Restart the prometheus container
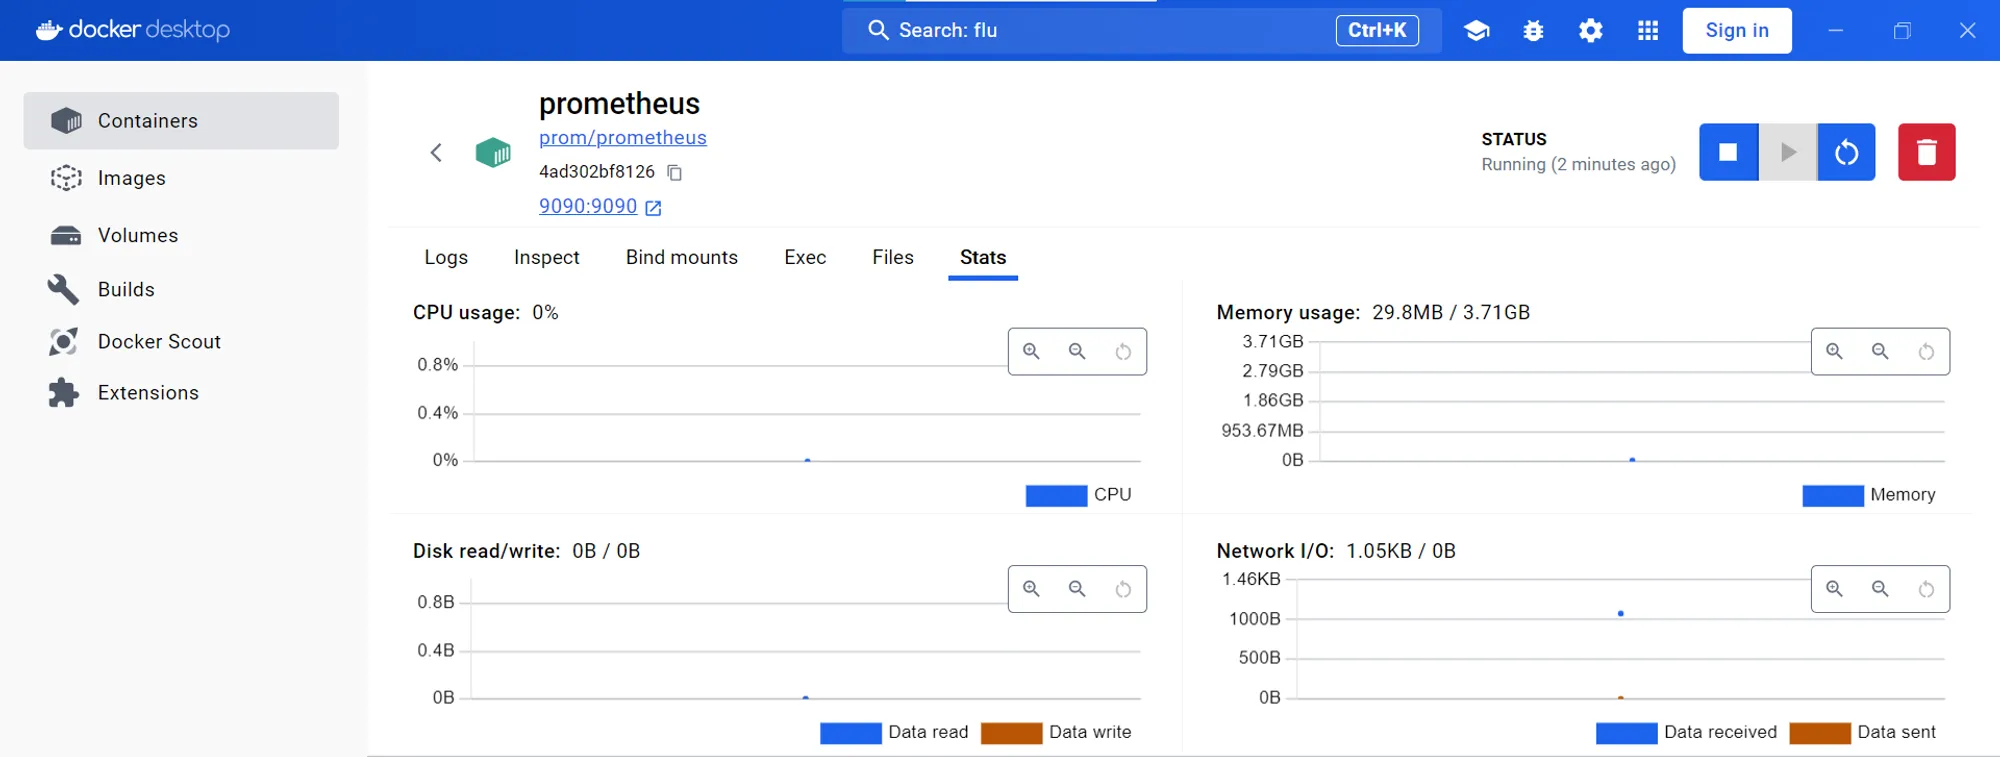The image size is (2000, 757). point(1847,152)
